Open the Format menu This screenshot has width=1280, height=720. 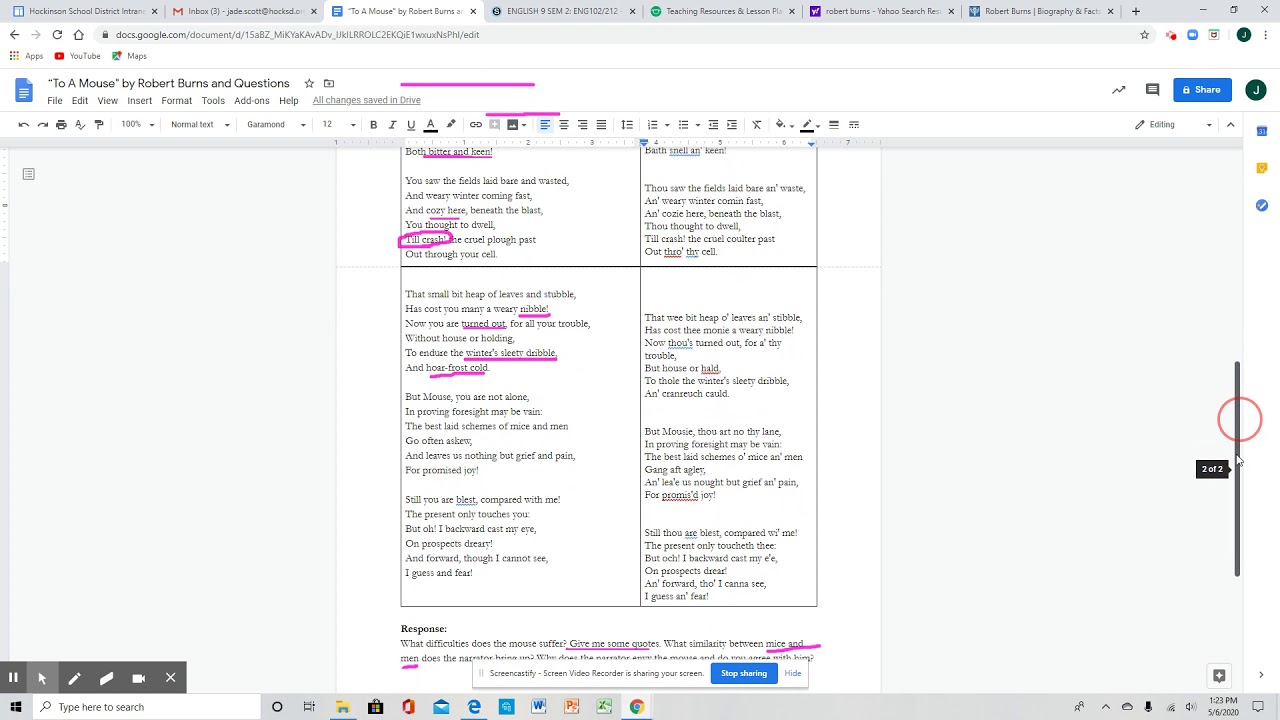[176, 101]
